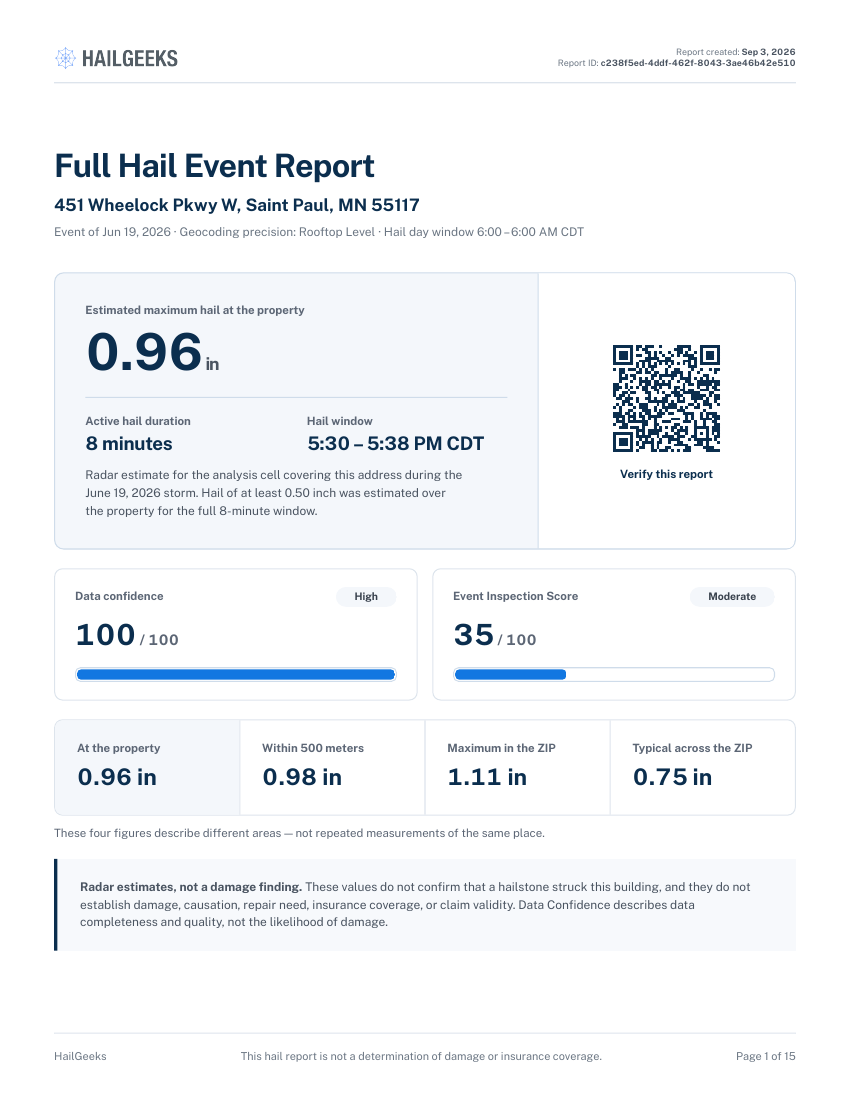Click the 'Page 1 of 15' footer text
Image resolution: width=850 pixels, height=1100 pixels.
coord(766,1057)
